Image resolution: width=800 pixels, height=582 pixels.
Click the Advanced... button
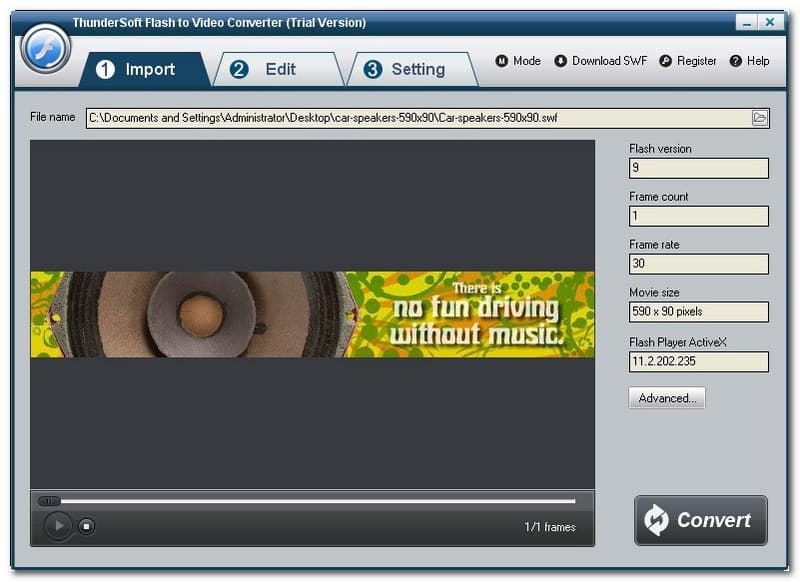coord(667,398)
